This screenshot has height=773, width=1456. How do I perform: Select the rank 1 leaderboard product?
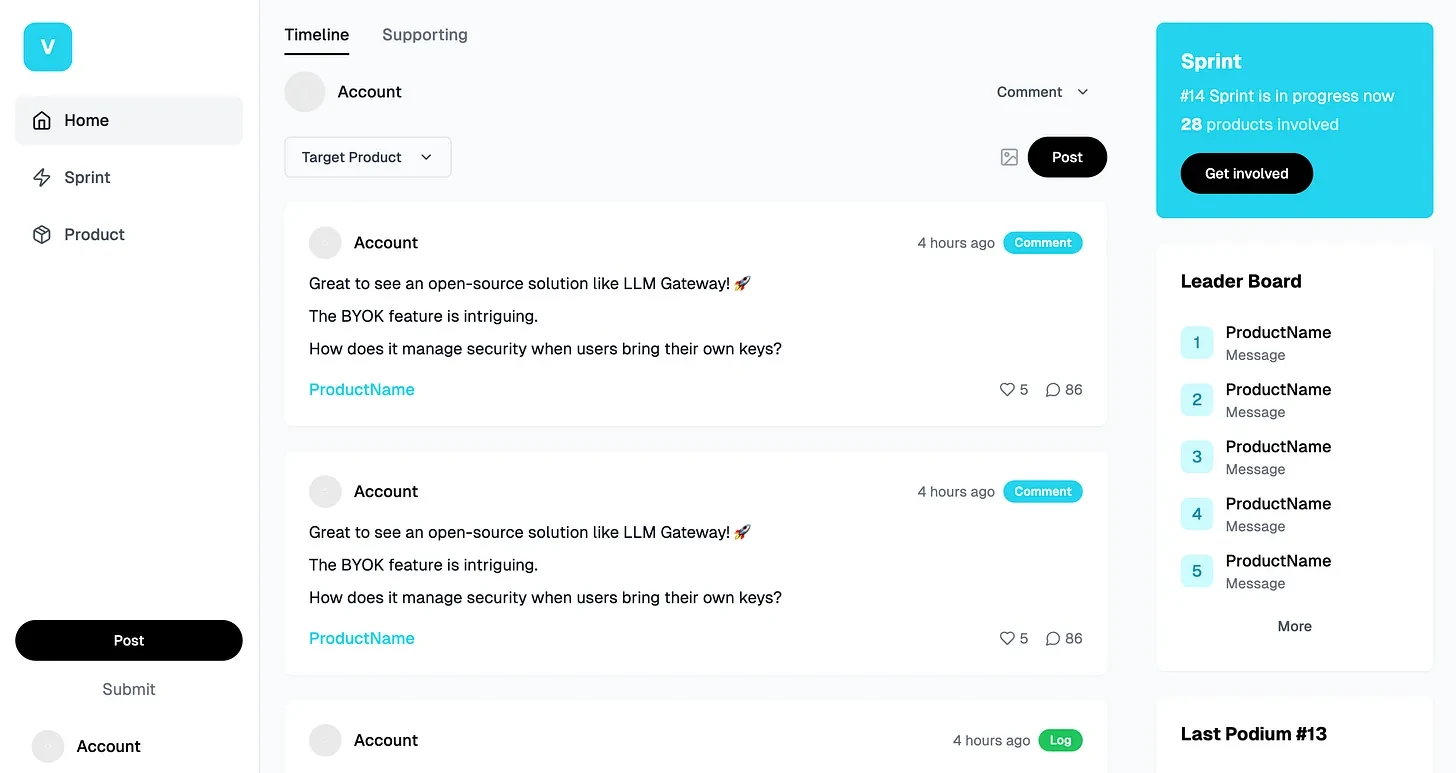[1278, 333]
